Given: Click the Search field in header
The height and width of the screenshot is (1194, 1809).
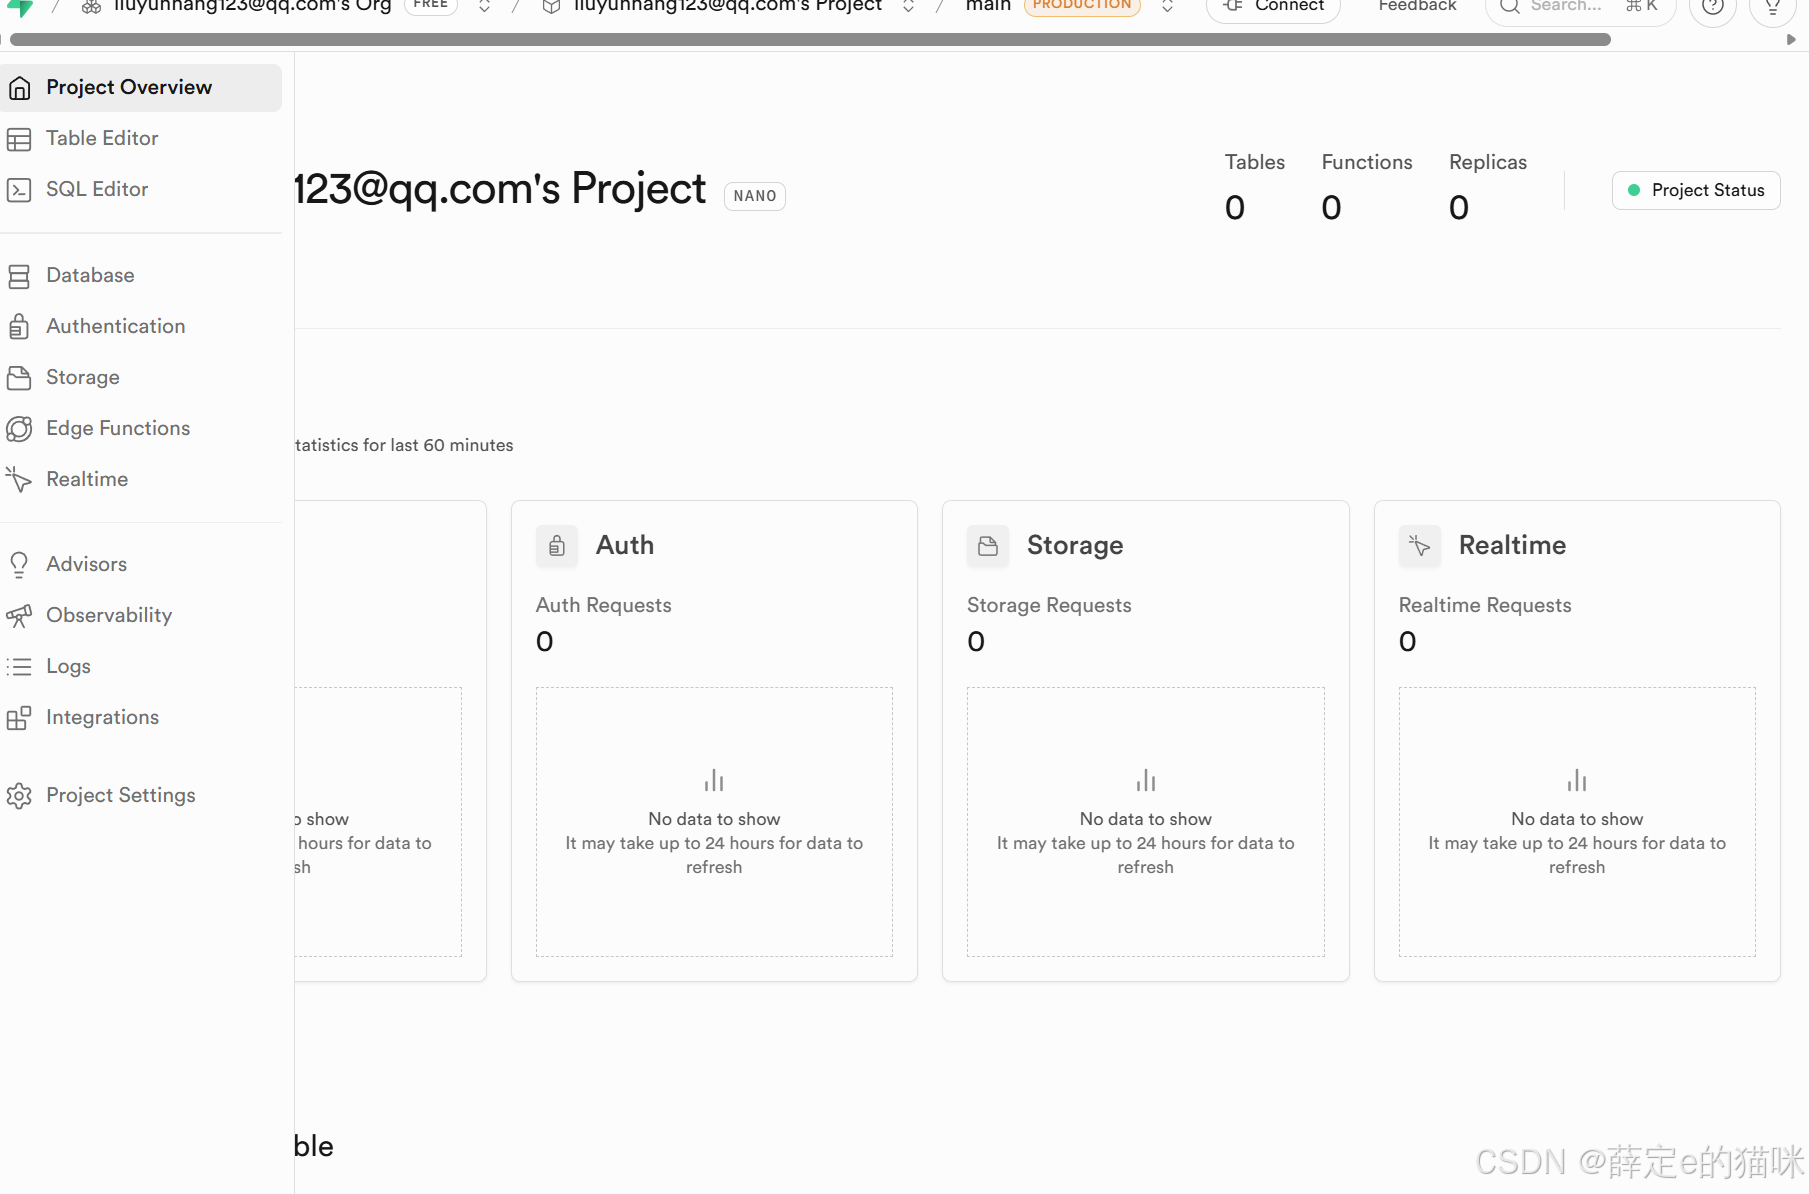Looking at the screenshot, I should (1580, 7).
